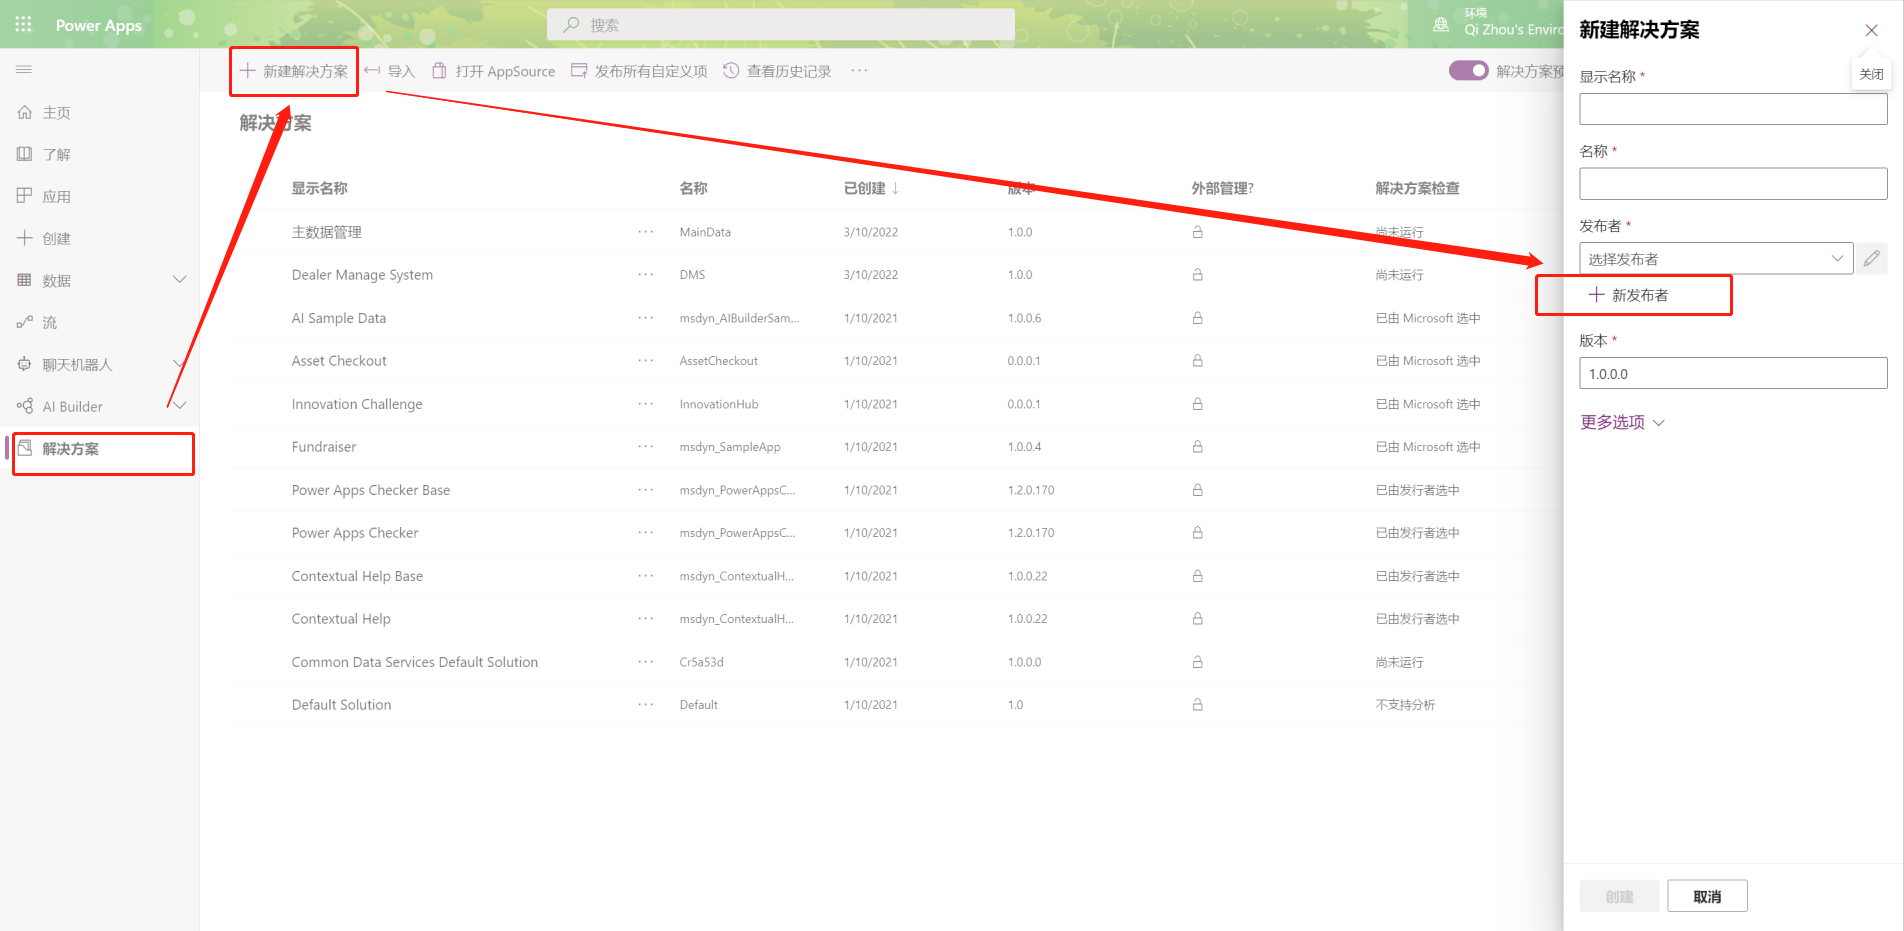Click 新建解决方案 toolbar button

point(294,71)
